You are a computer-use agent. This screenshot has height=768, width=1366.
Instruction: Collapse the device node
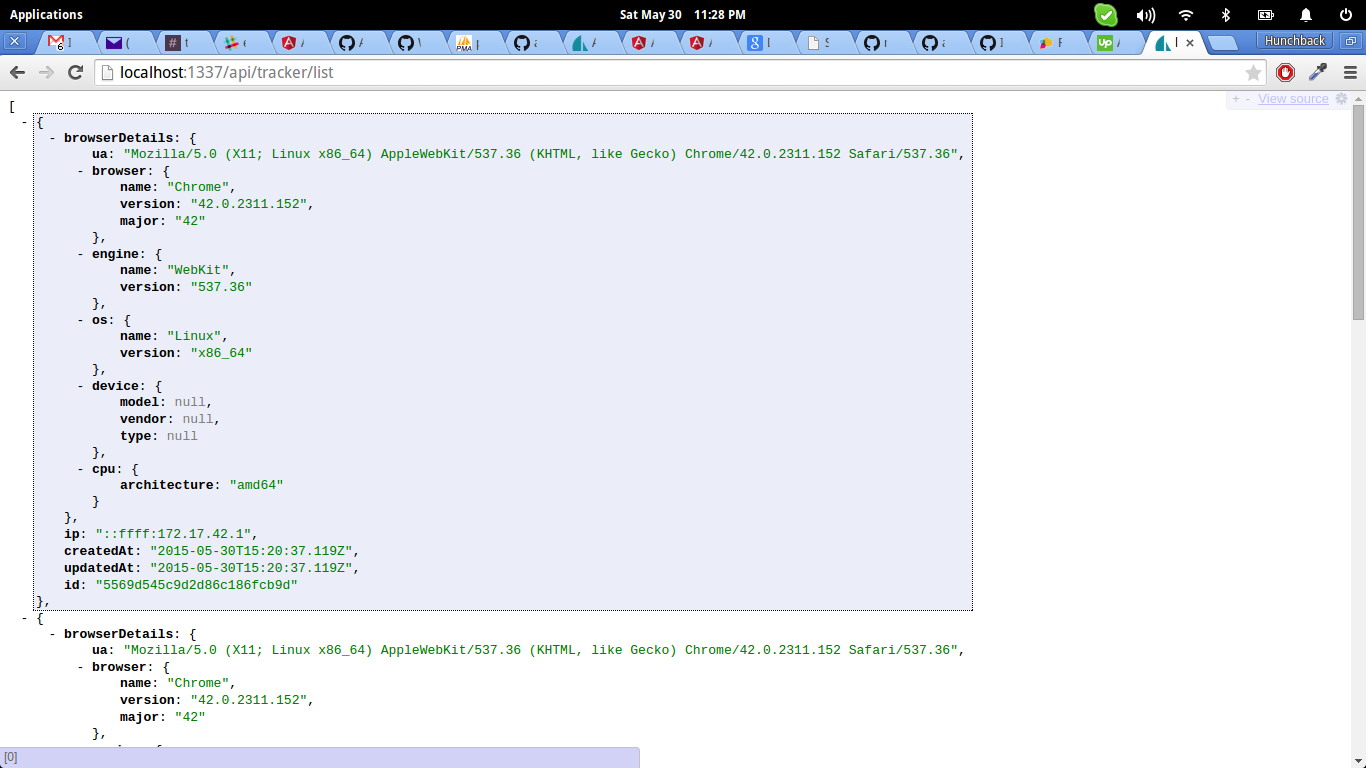coord(81,387)
